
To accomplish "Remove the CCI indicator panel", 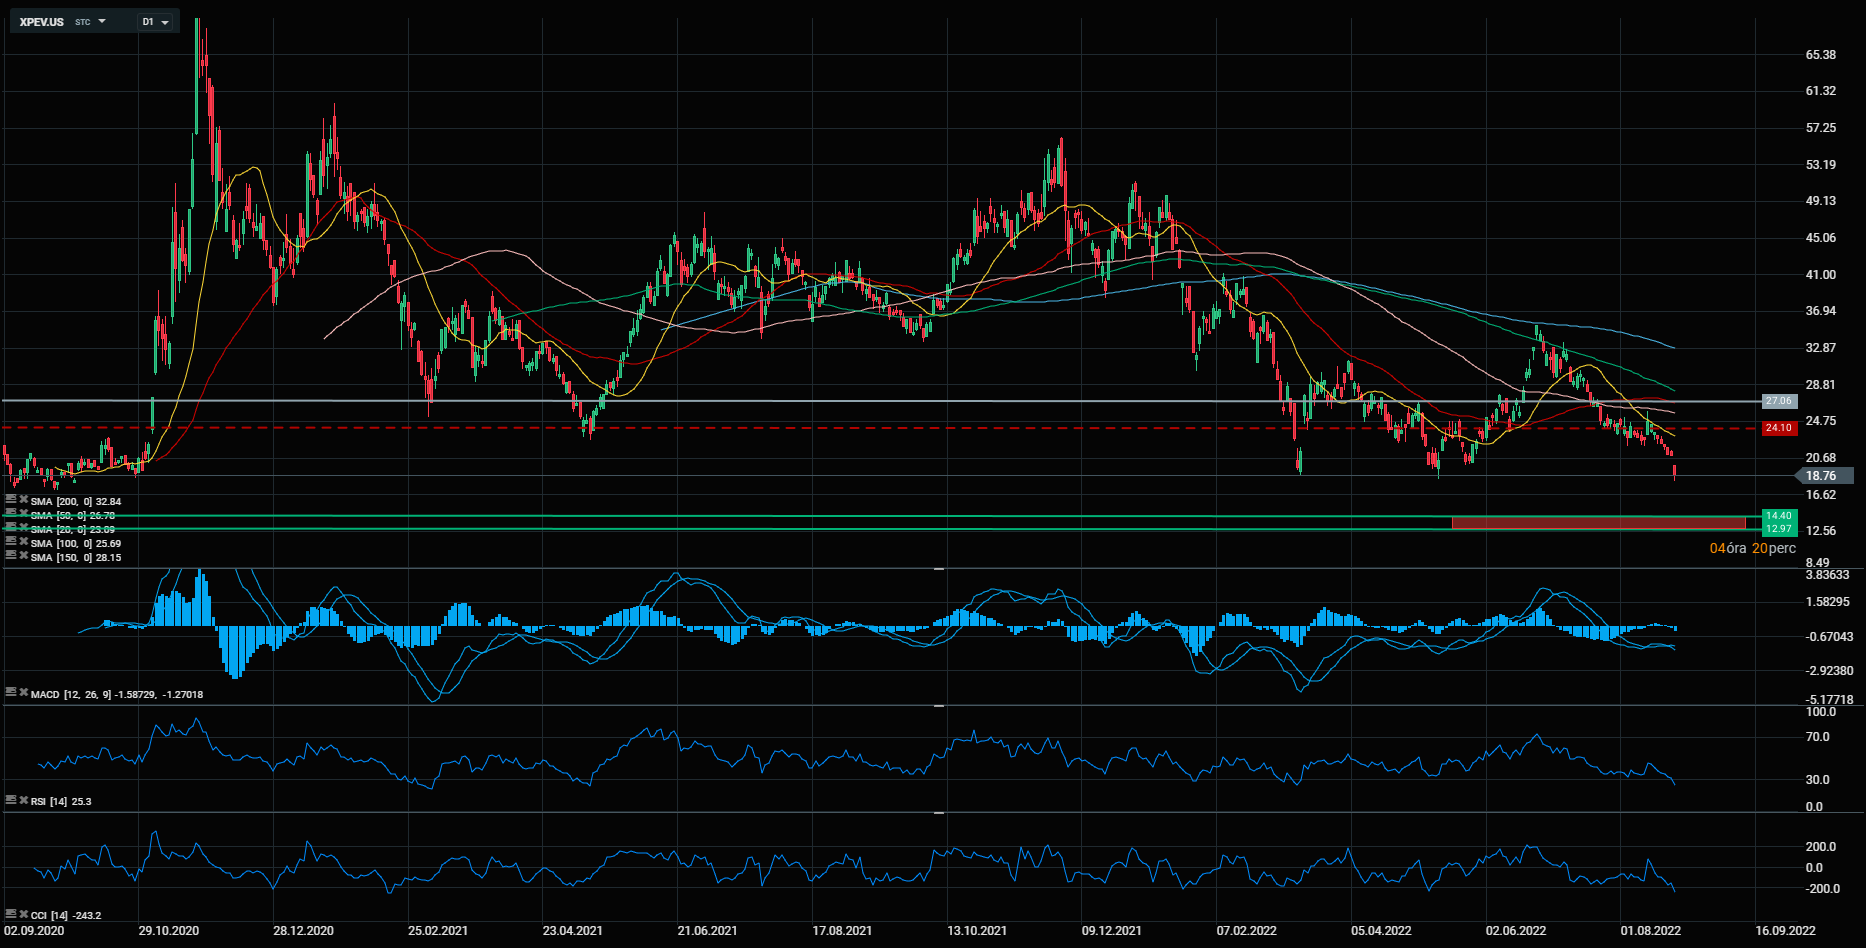I will (x=23, y=913).
